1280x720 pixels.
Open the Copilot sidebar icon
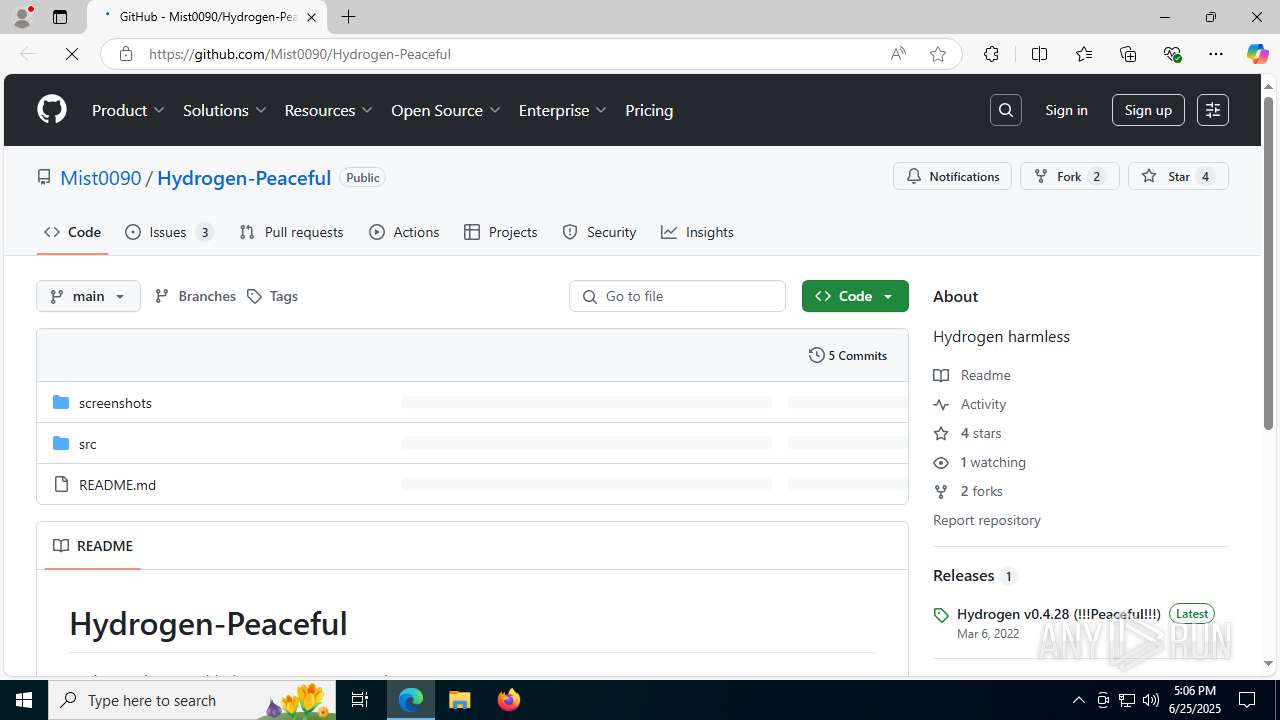pyautogui.click(x=1257, y=54)
